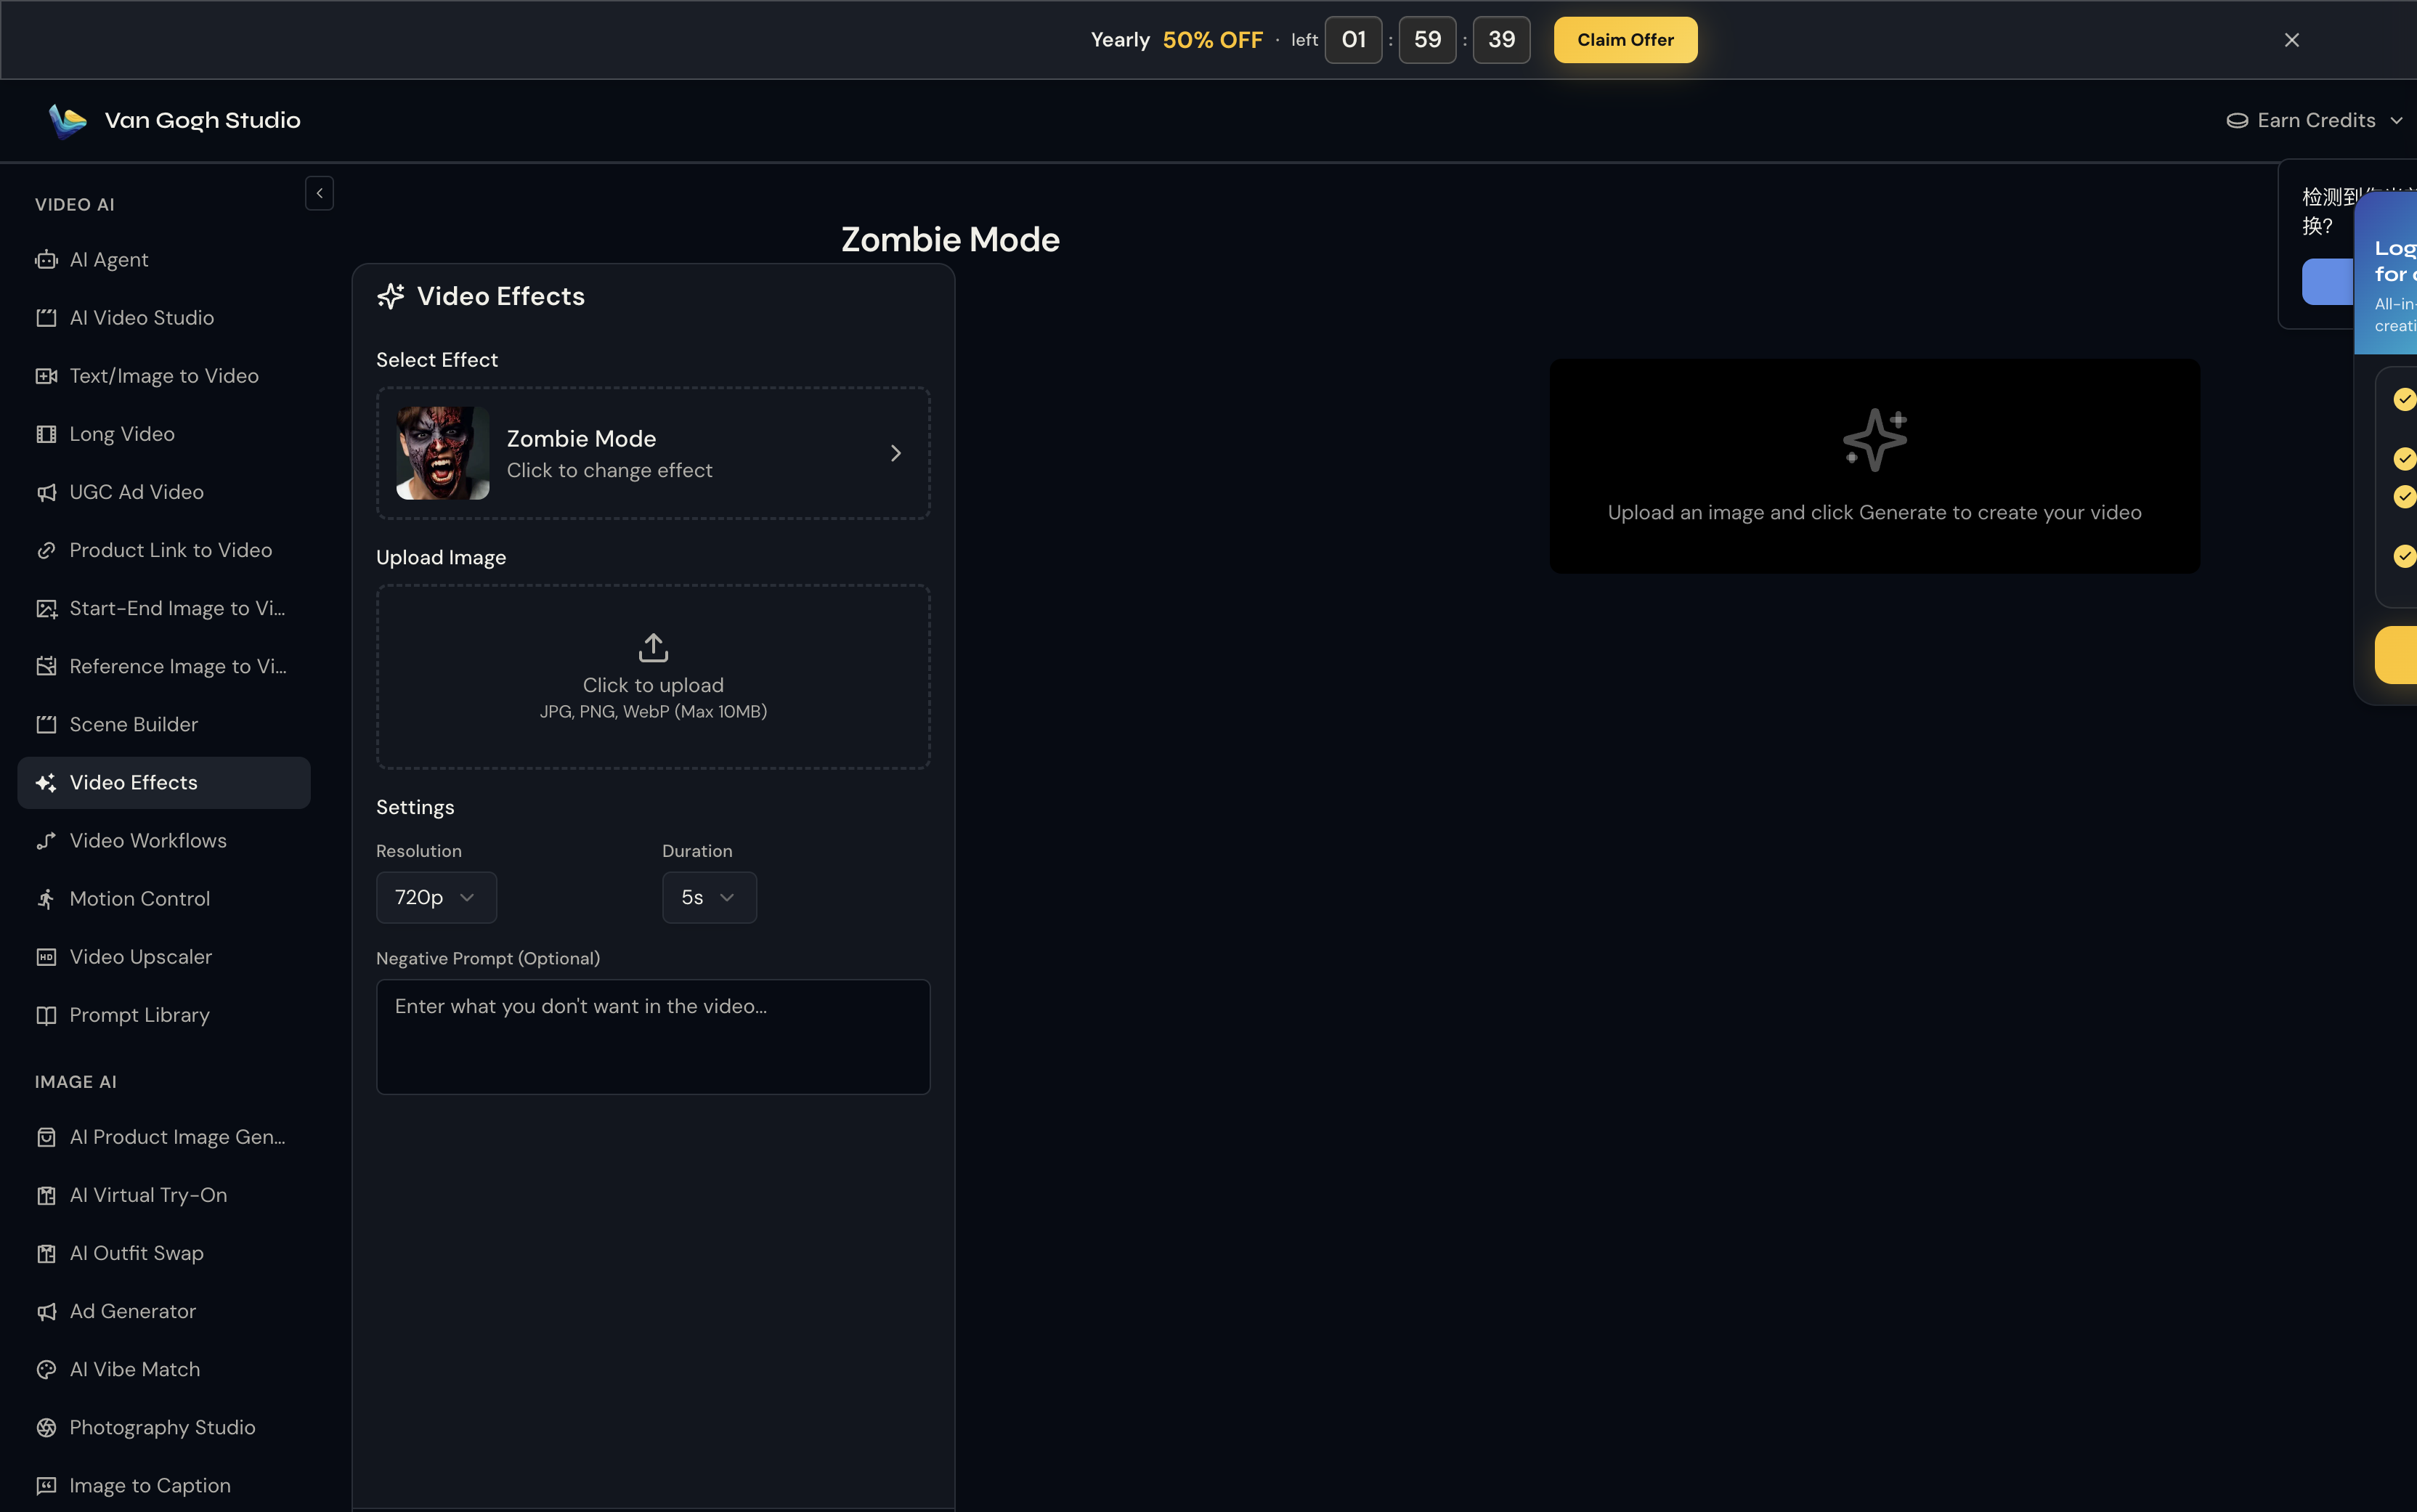Click the 'Zombie Mode' page heading
Screen dimensions: 2417x1512
click(x=950, y=240)
